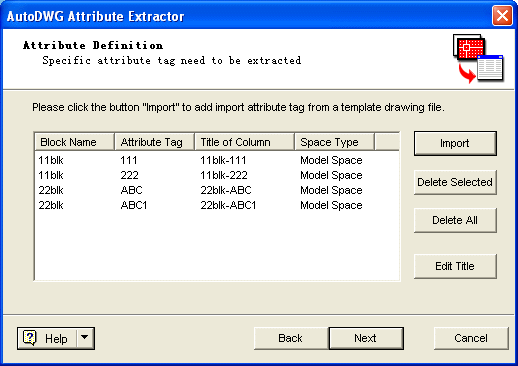Cancel the attribute extractor wizard
518x366 pixels.
coord(471,338)
